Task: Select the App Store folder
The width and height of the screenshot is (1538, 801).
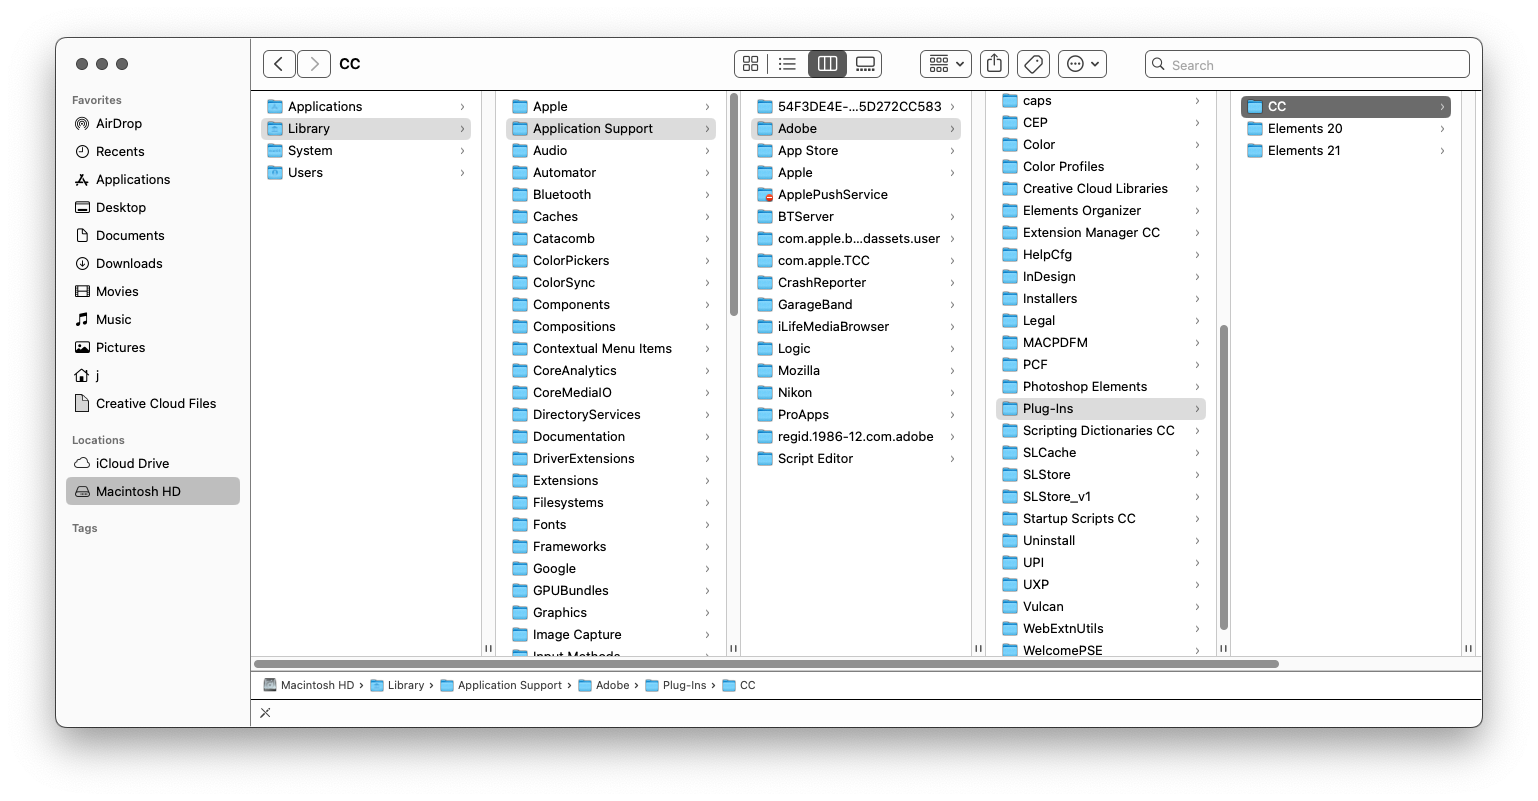Action: coord(856,151)
